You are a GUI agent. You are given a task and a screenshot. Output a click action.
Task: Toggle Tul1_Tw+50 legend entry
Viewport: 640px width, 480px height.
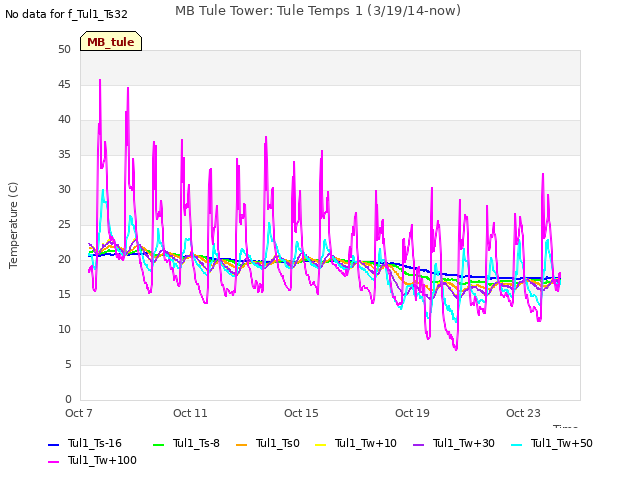[x=552, y=444]
